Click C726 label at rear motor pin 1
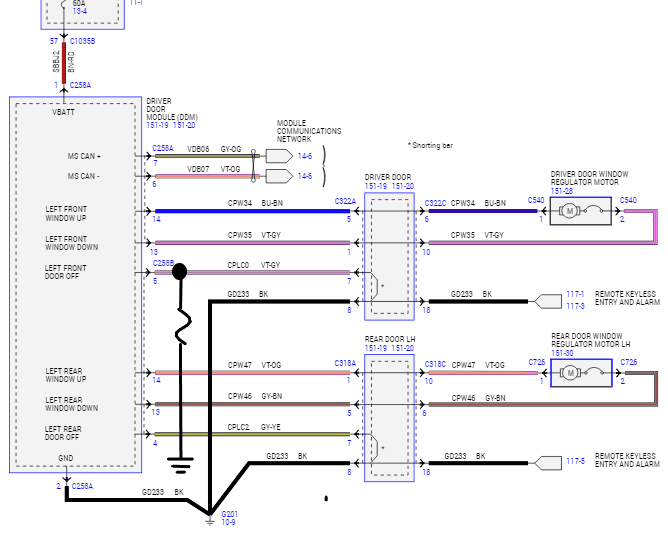668x538 pixels. [537, 362]
